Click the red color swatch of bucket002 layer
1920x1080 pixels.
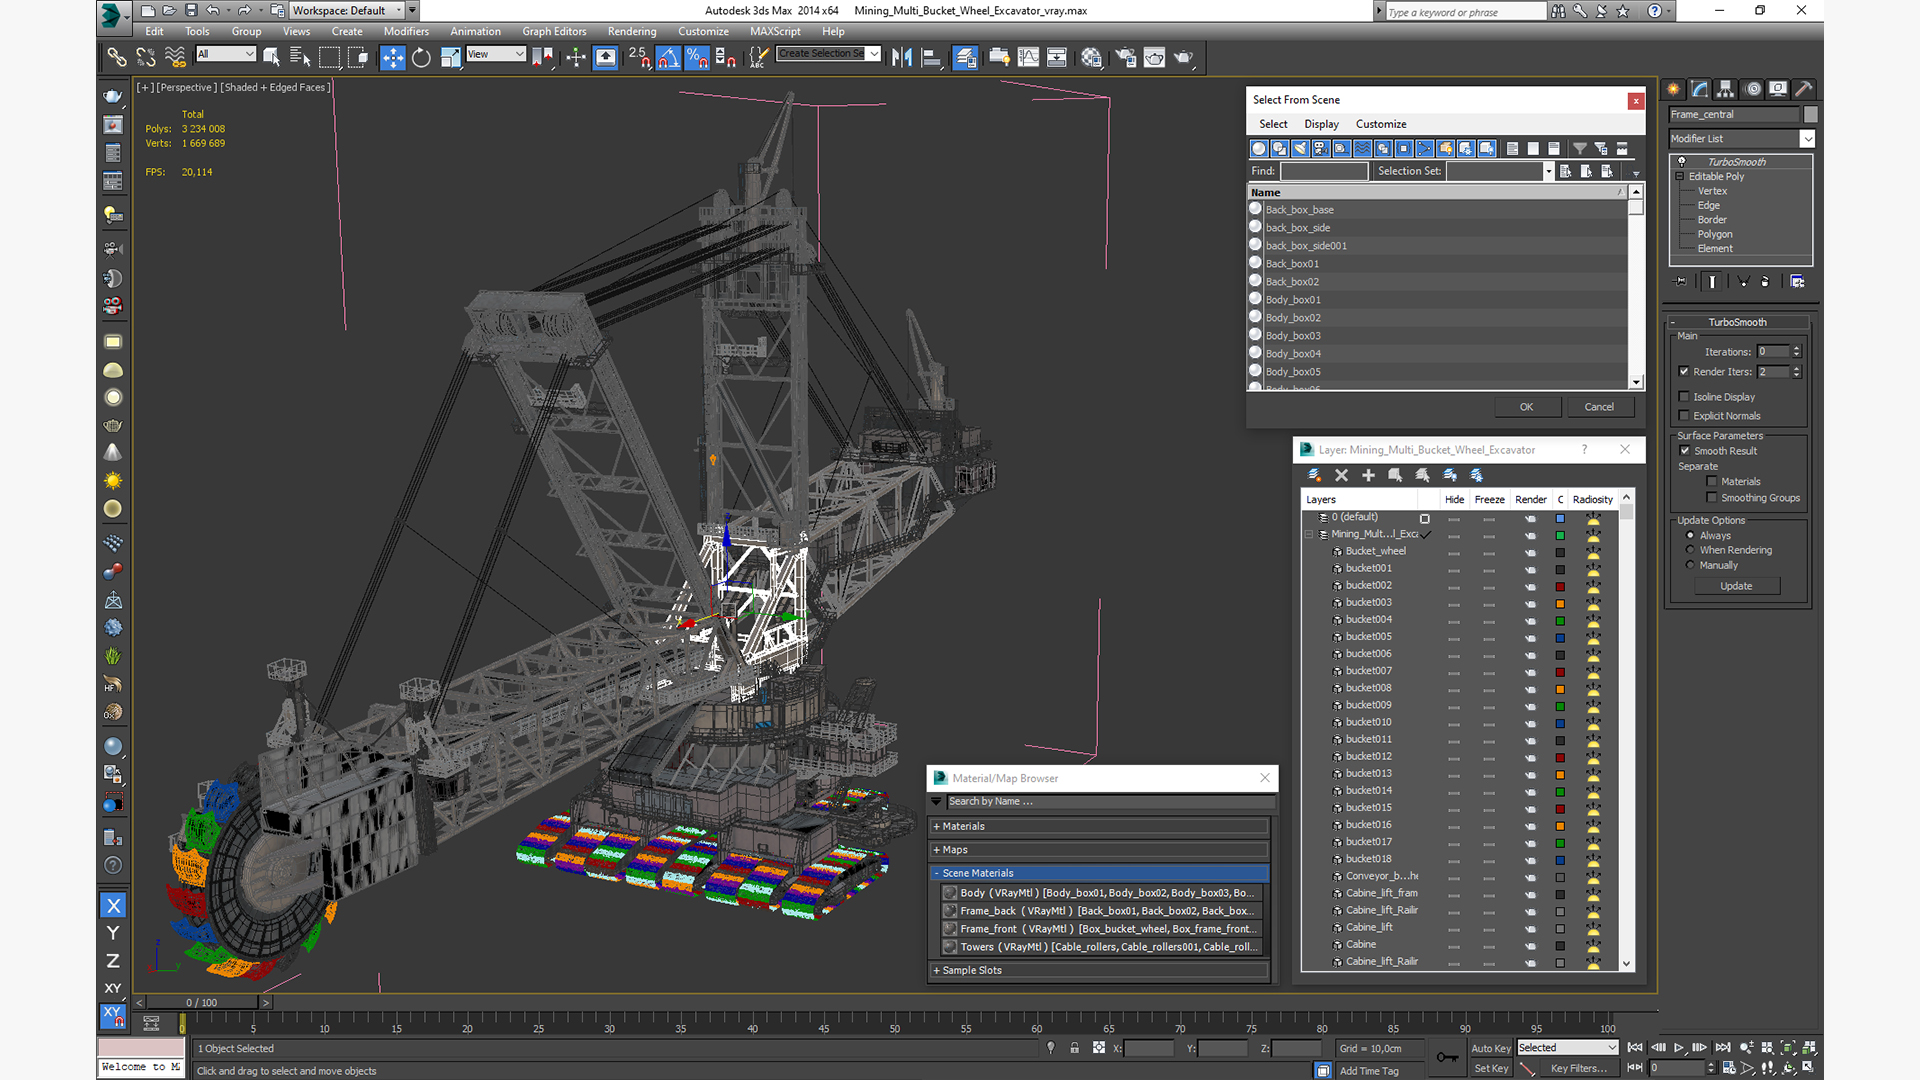click(1559, 586)
